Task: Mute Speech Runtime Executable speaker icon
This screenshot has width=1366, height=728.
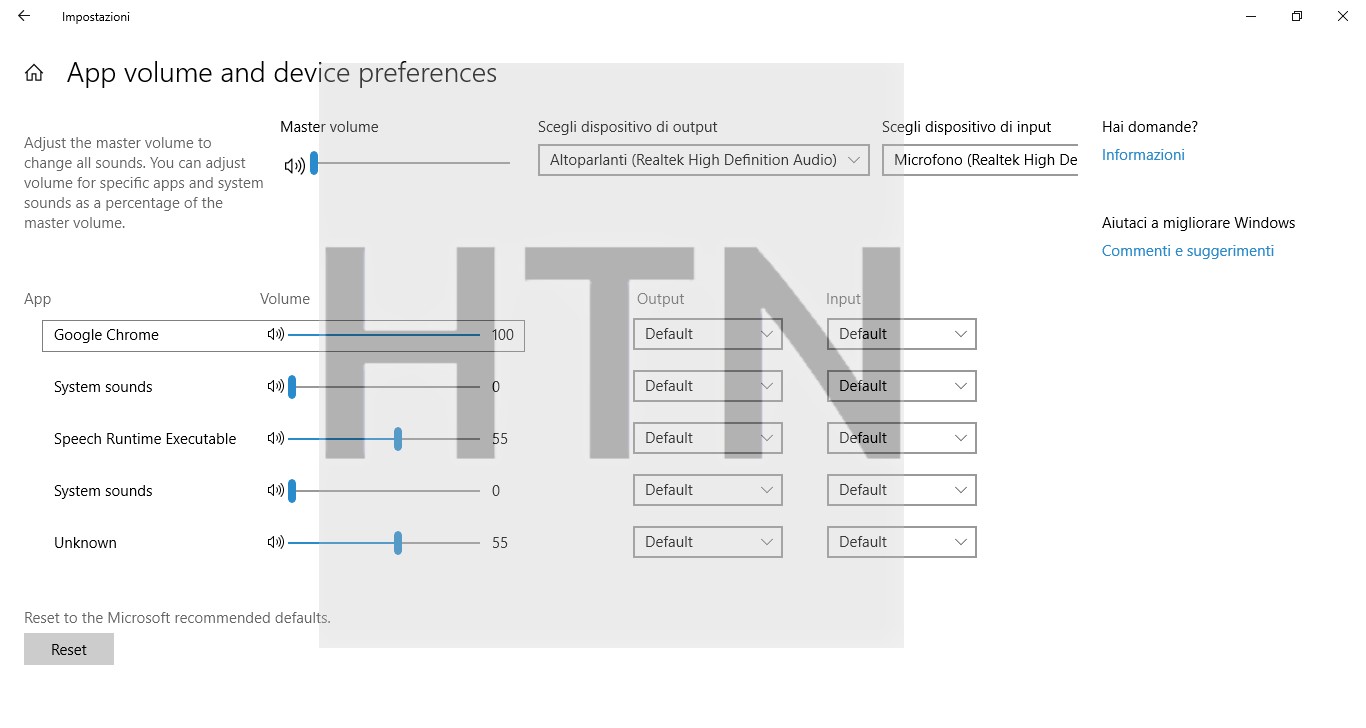Action: (276, 438)
